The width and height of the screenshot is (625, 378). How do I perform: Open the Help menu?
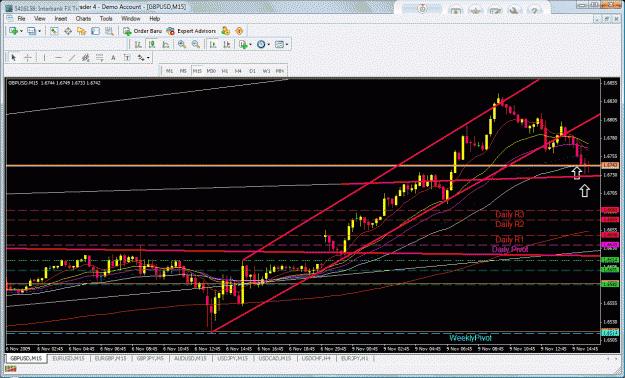tap(155, 19)
